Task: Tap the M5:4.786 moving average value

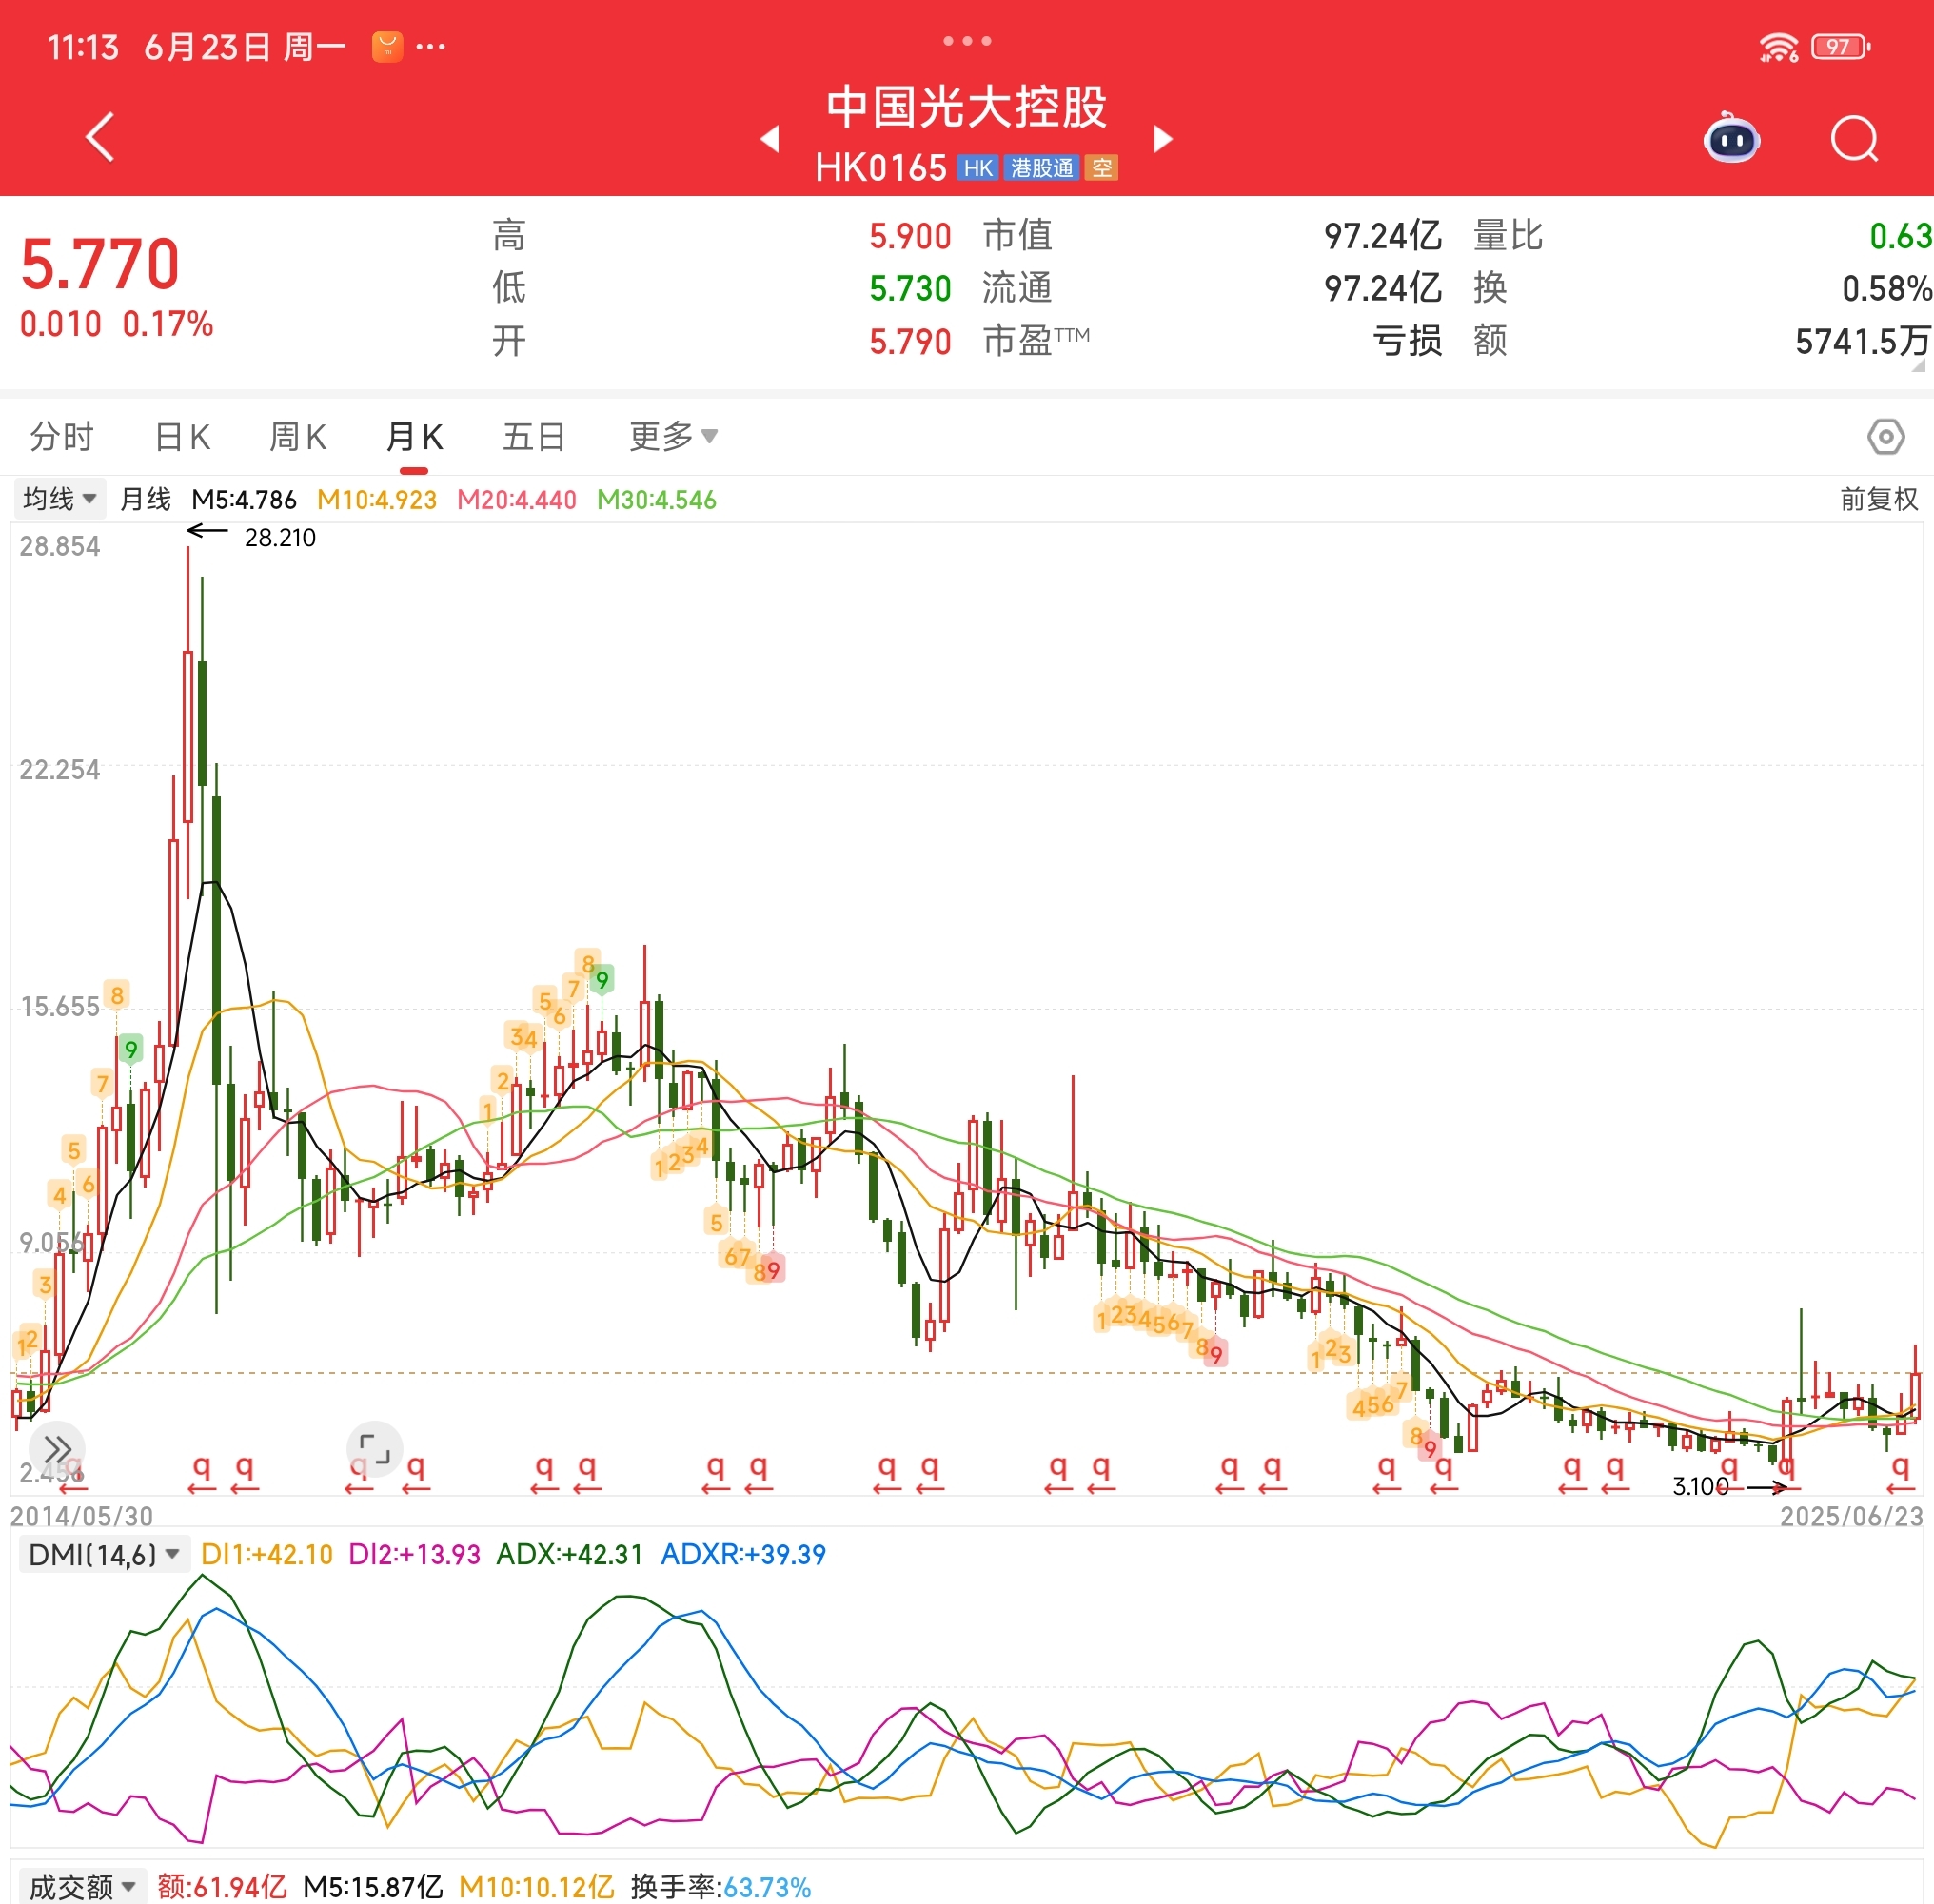Action: click(244, 499)
